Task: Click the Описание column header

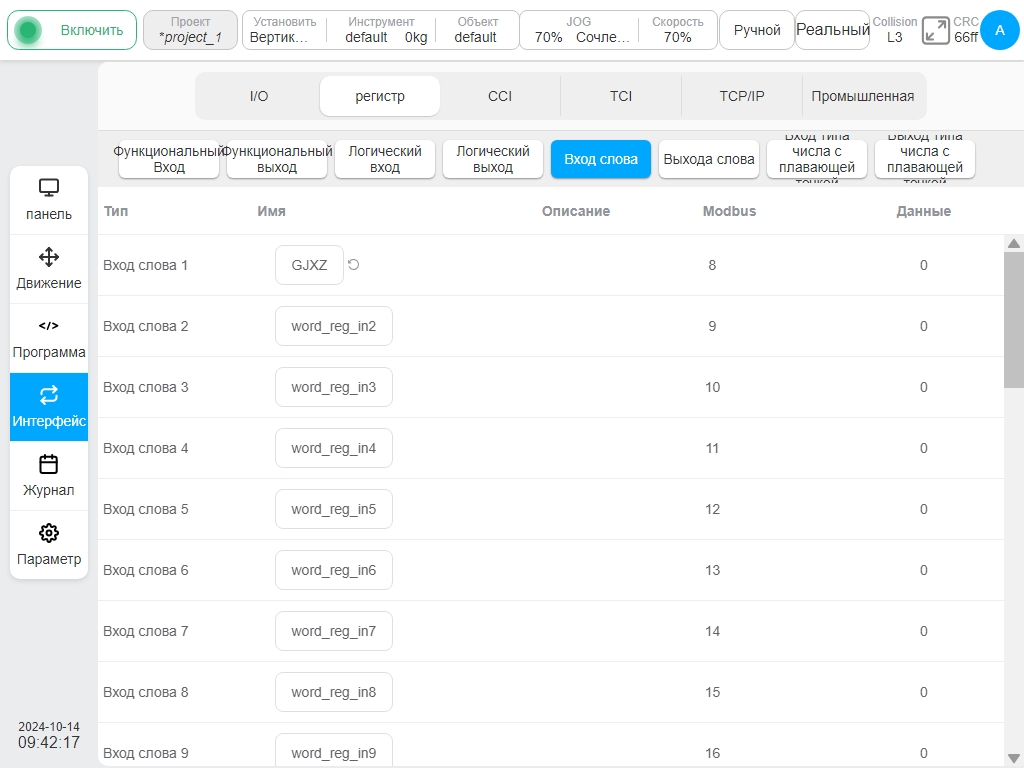Action: tap(575, 211)
